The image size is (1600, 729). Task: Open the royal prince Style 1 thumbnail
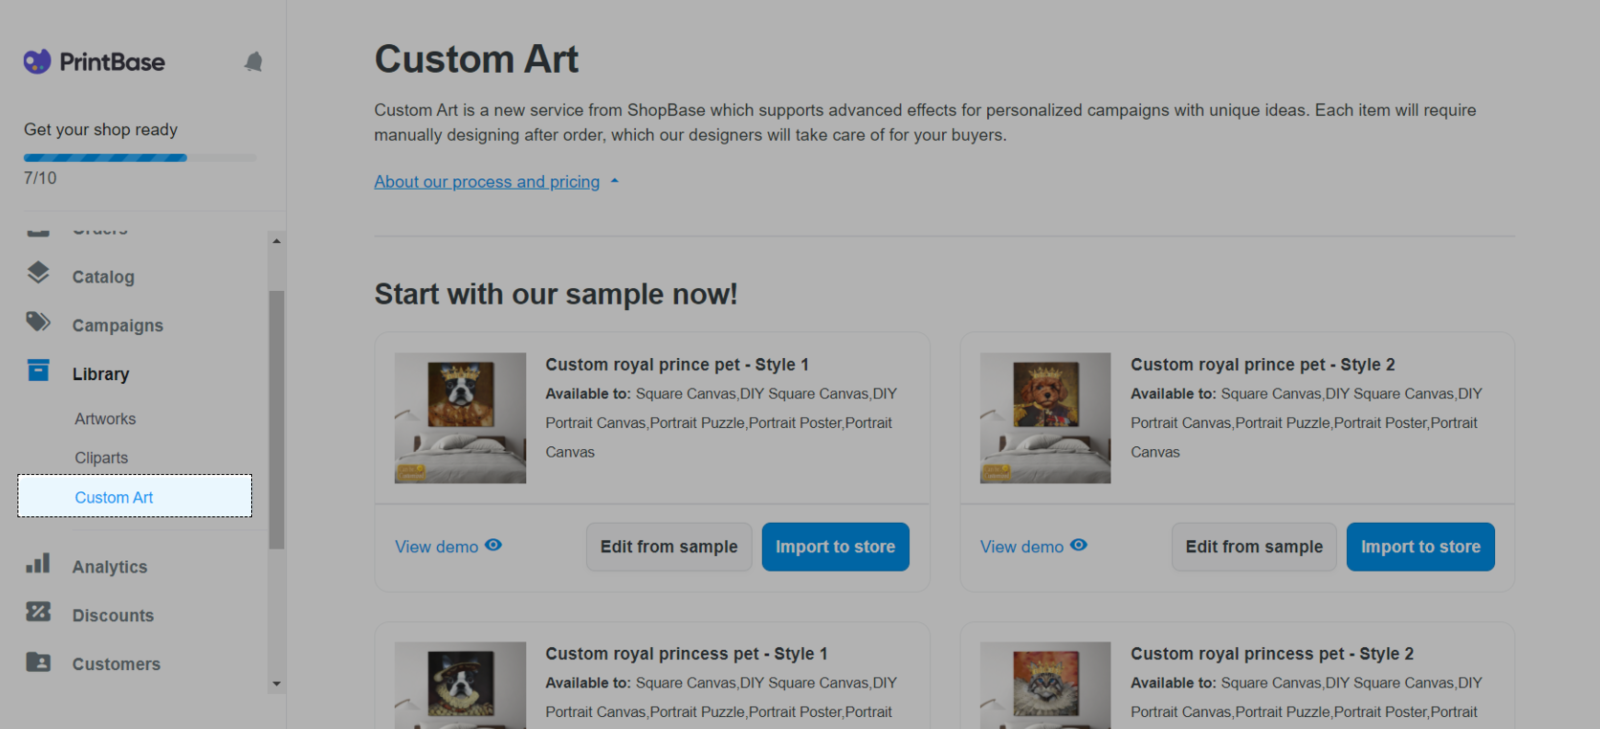(x=460, y=418)
